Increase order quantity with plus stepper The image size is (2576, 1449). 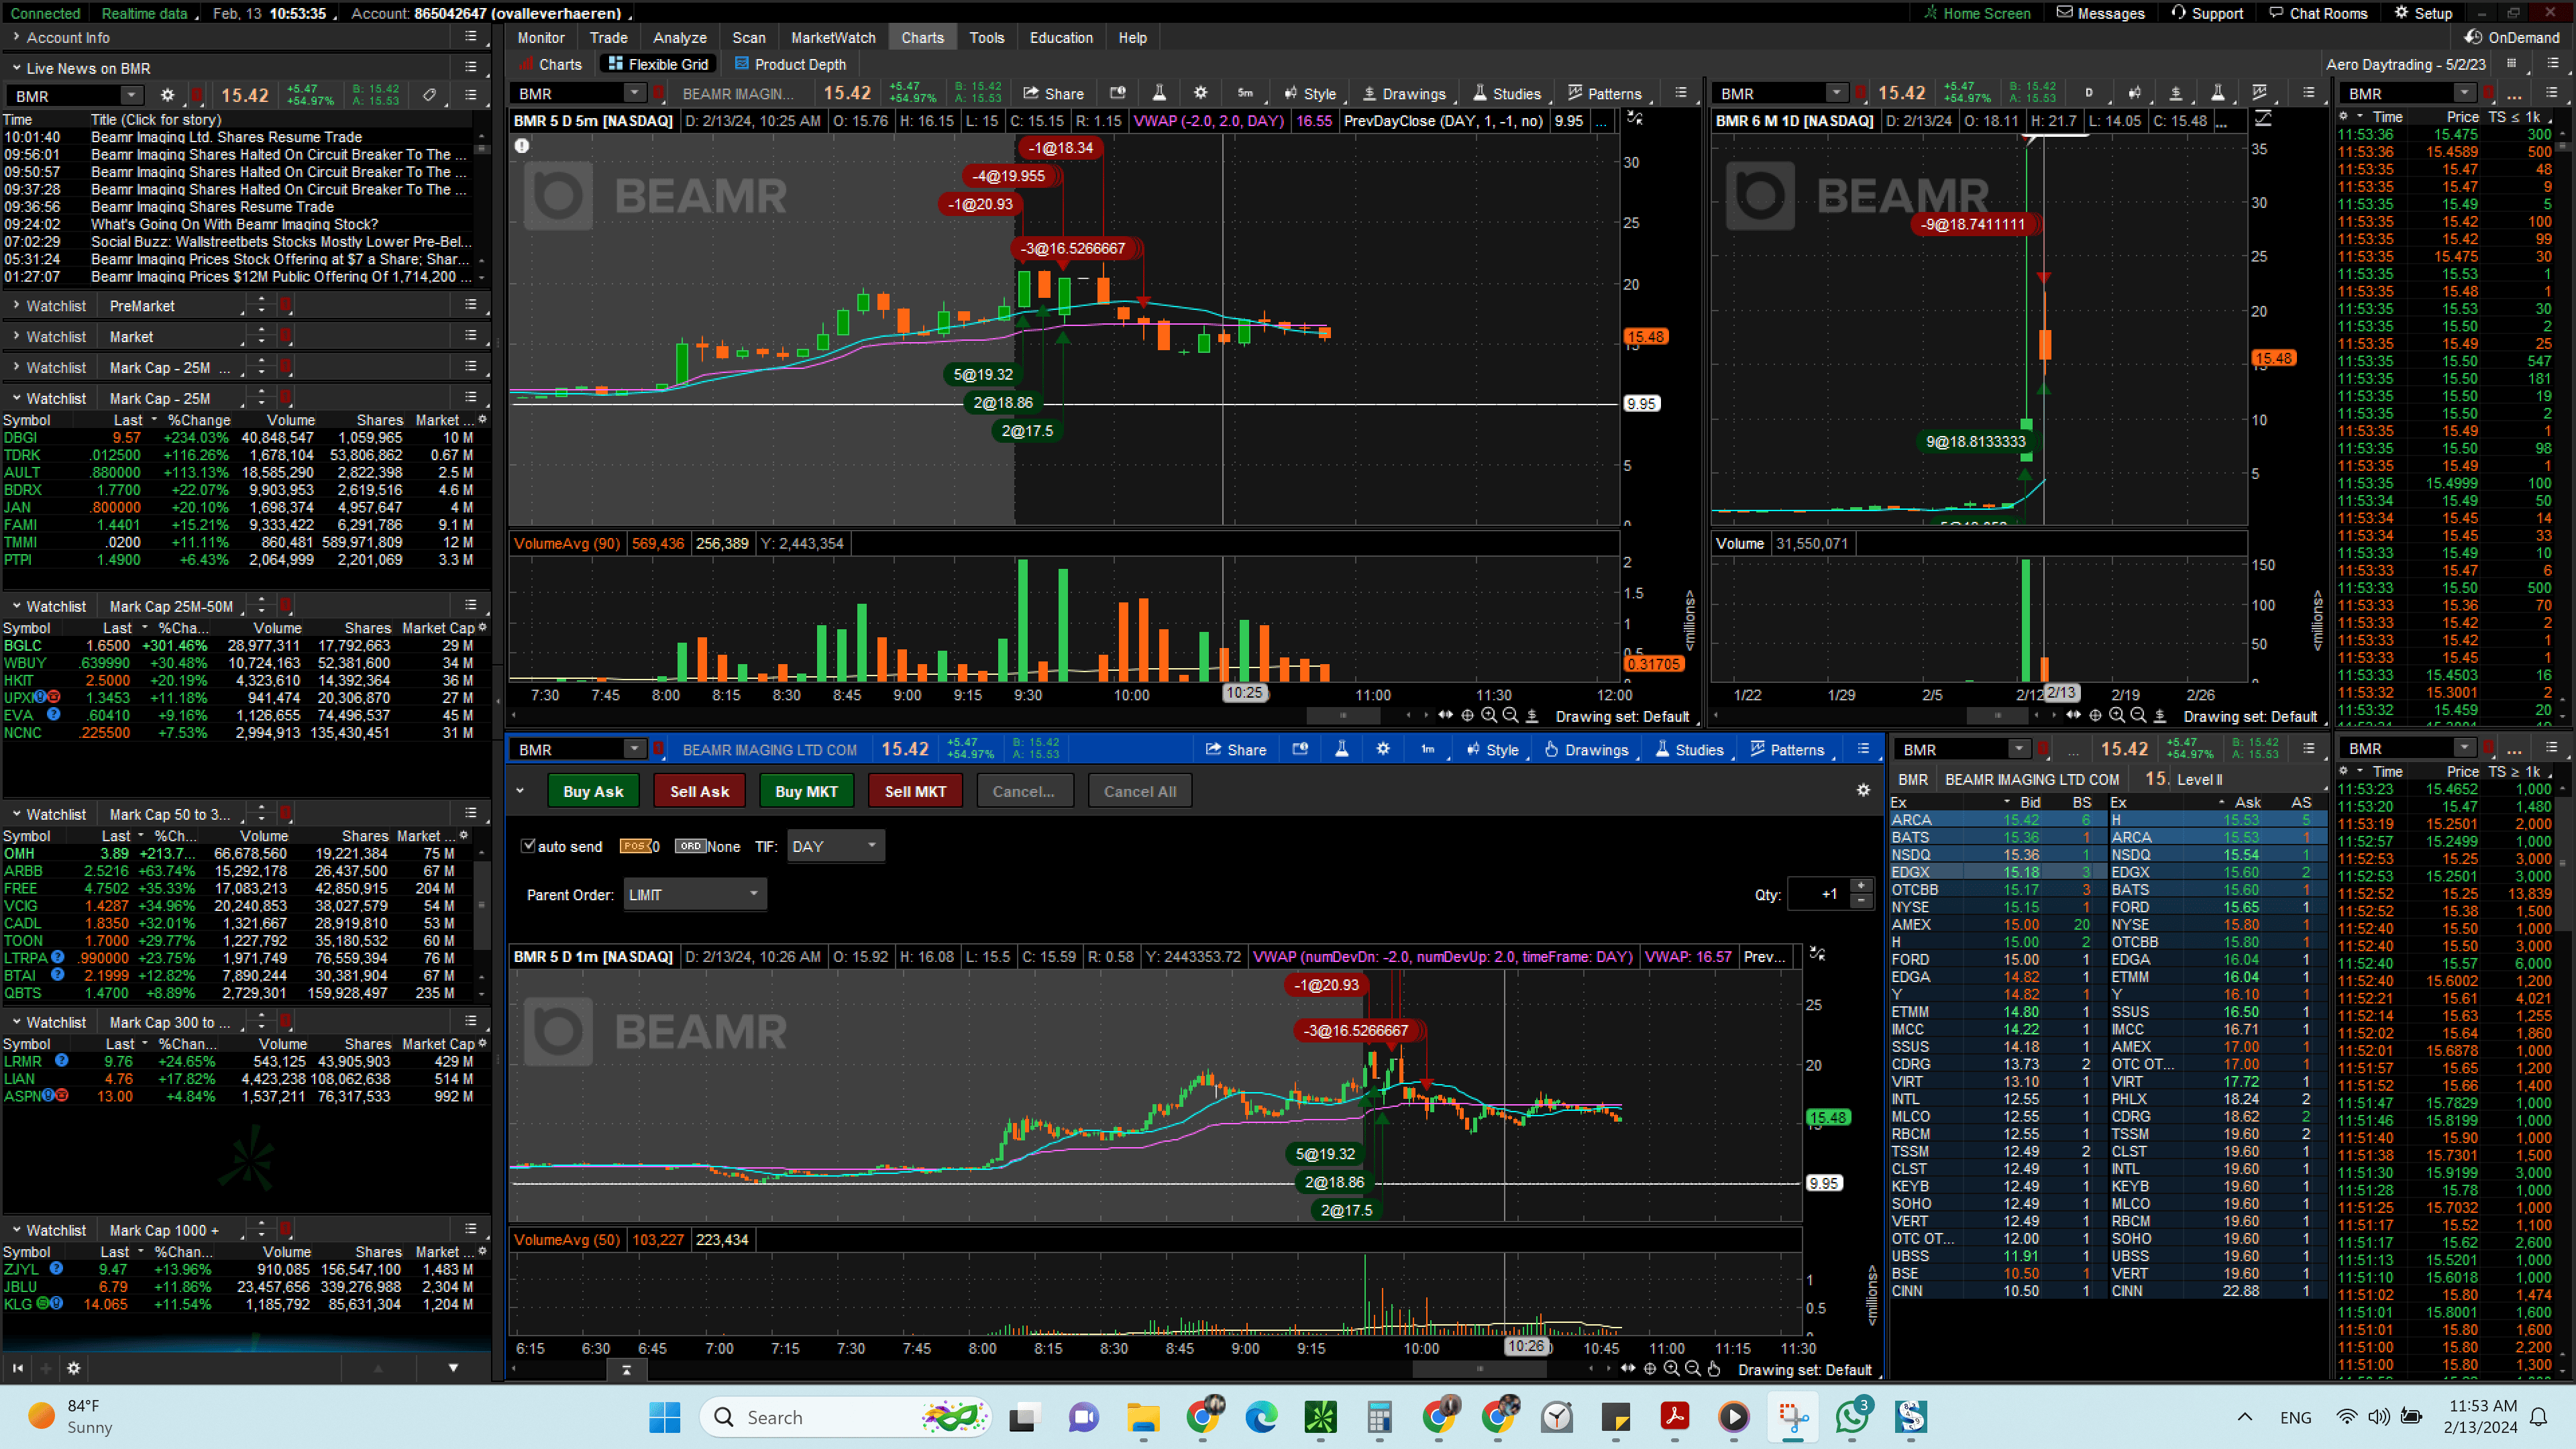point(1861,886)
